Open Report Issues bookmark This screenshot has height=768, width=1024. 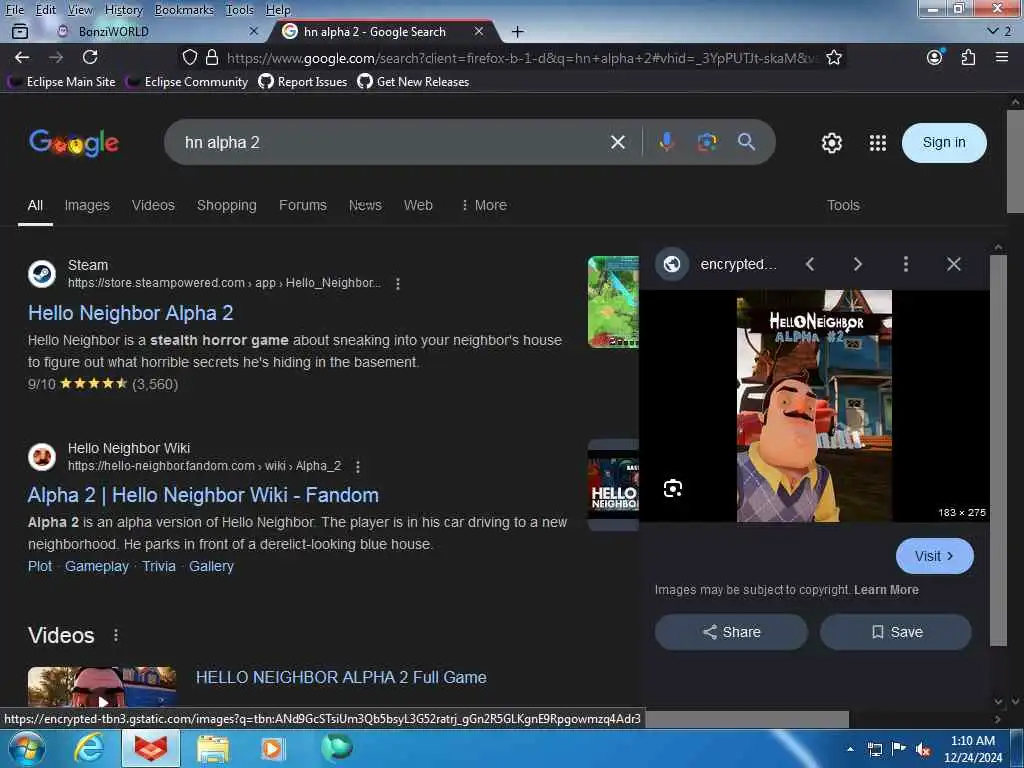pos(302,82)
